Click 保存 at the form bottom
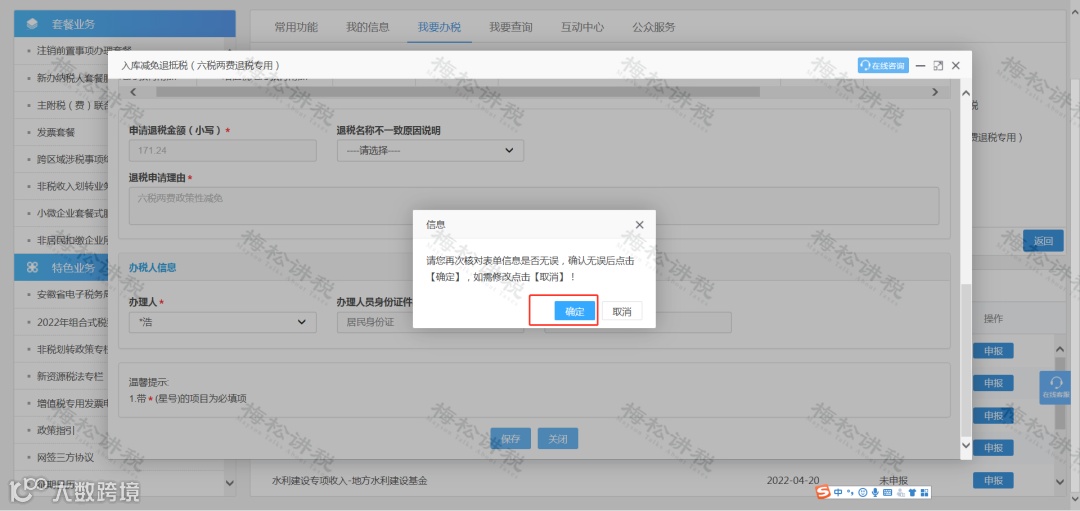Screen dimensions: 1080x511 click(x=510, y=439)
